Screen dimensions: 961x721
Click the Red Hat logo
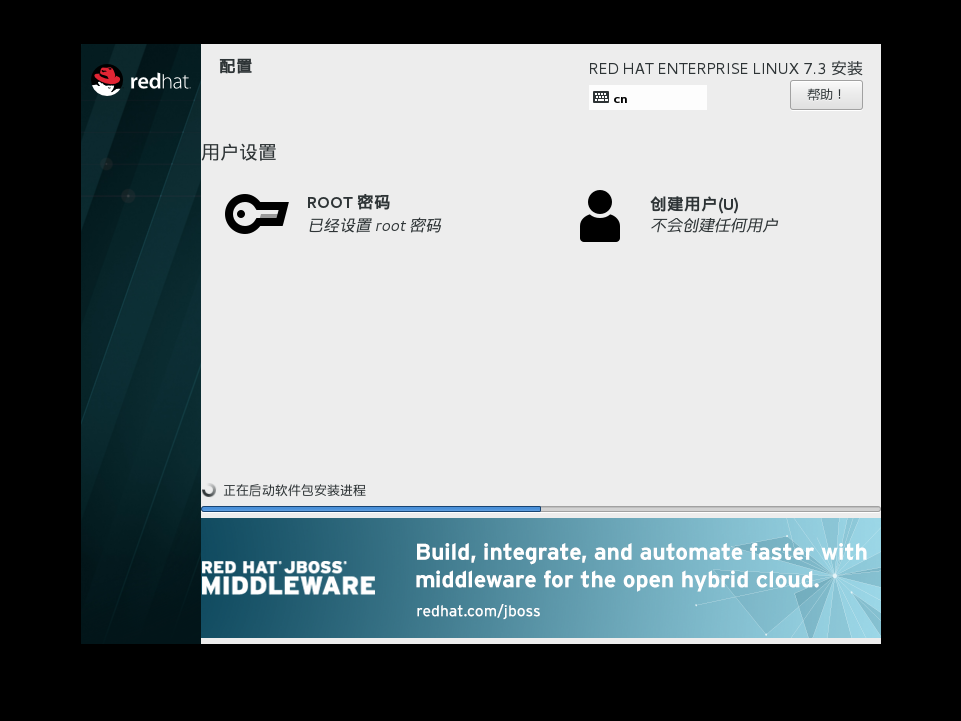pos(141,81)
